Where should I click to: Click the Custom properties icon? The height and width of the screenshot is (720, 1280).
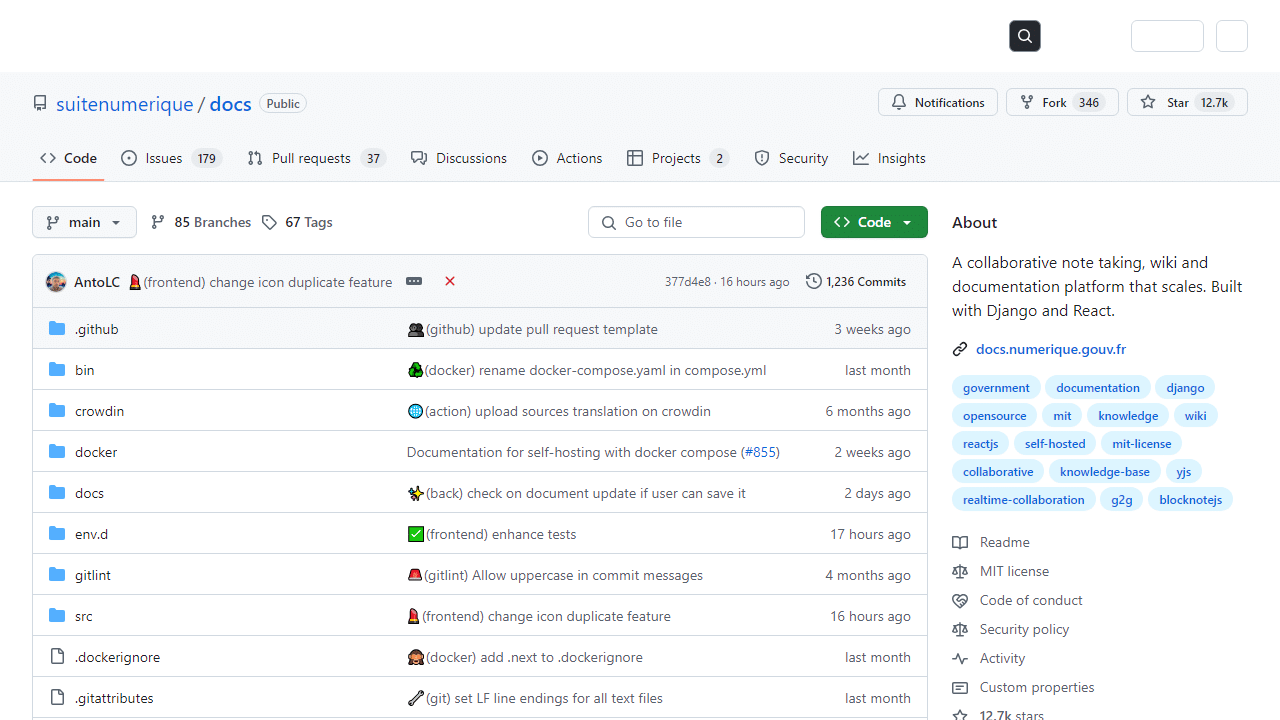coord(960,687)
